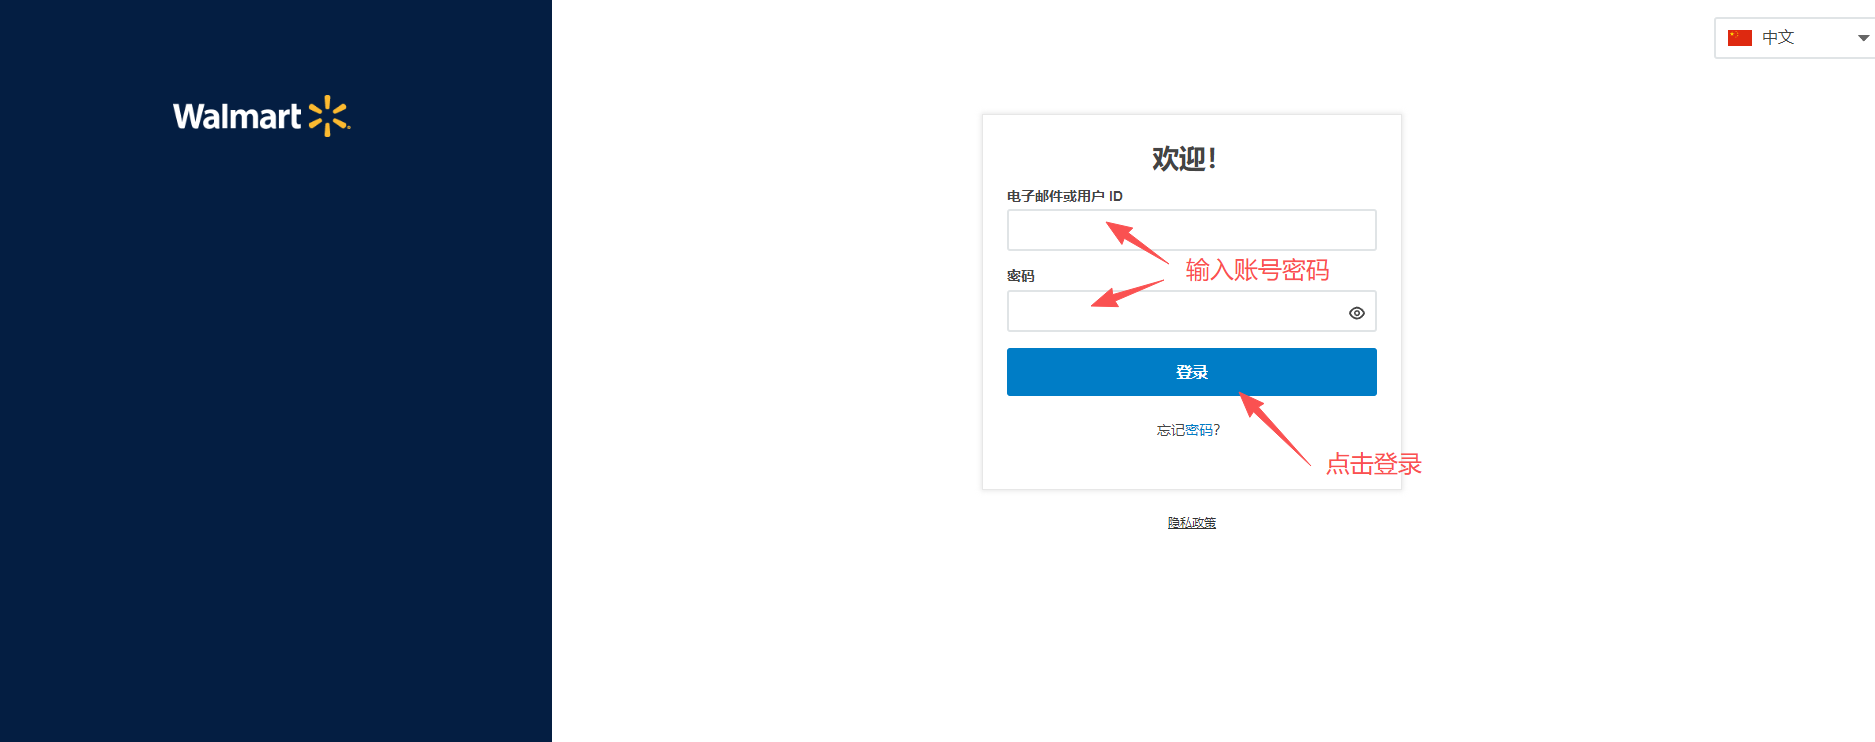
Task: Toggle password visibility with the eye icon
Action: 1357,313
